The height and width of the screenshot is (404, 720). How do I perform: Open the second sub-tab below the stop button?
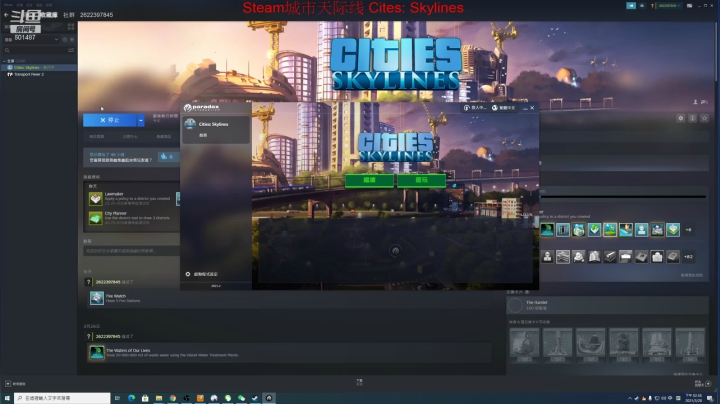[x=130, y=136]
